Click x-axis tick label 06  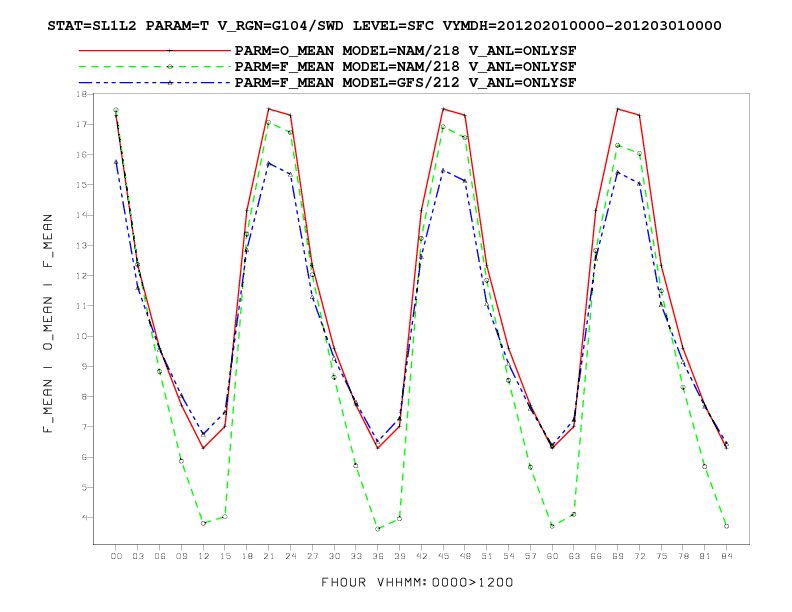click(x=160, y=556)
